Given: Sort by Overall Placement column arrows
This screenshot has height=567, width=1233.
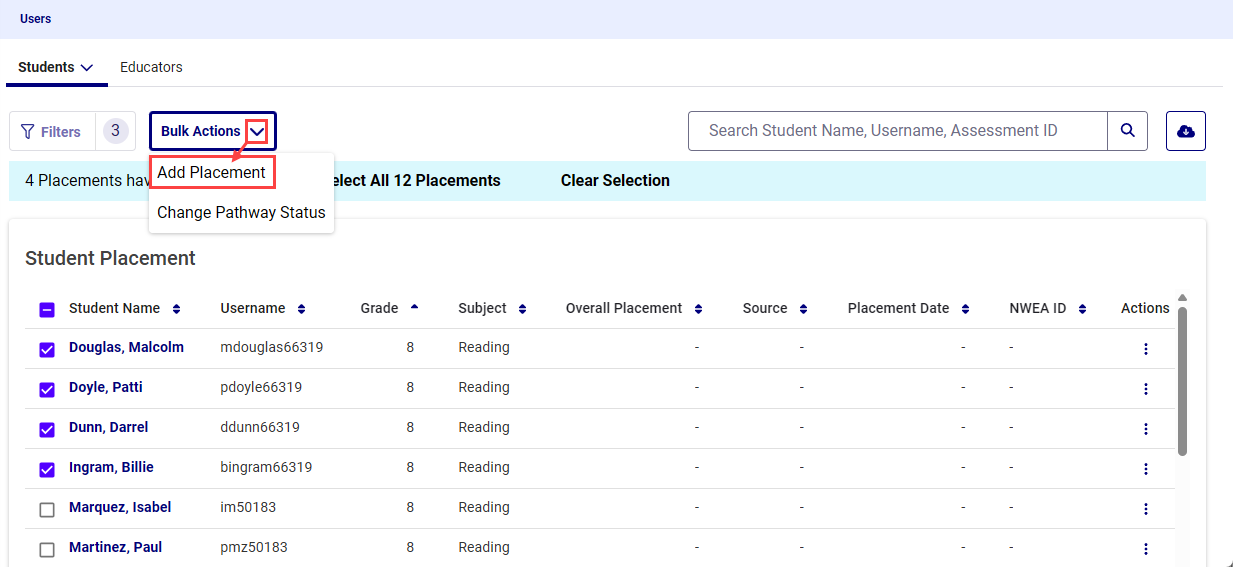Looking at the screenshot, I should pyautogui.click(x=698, y=309).
